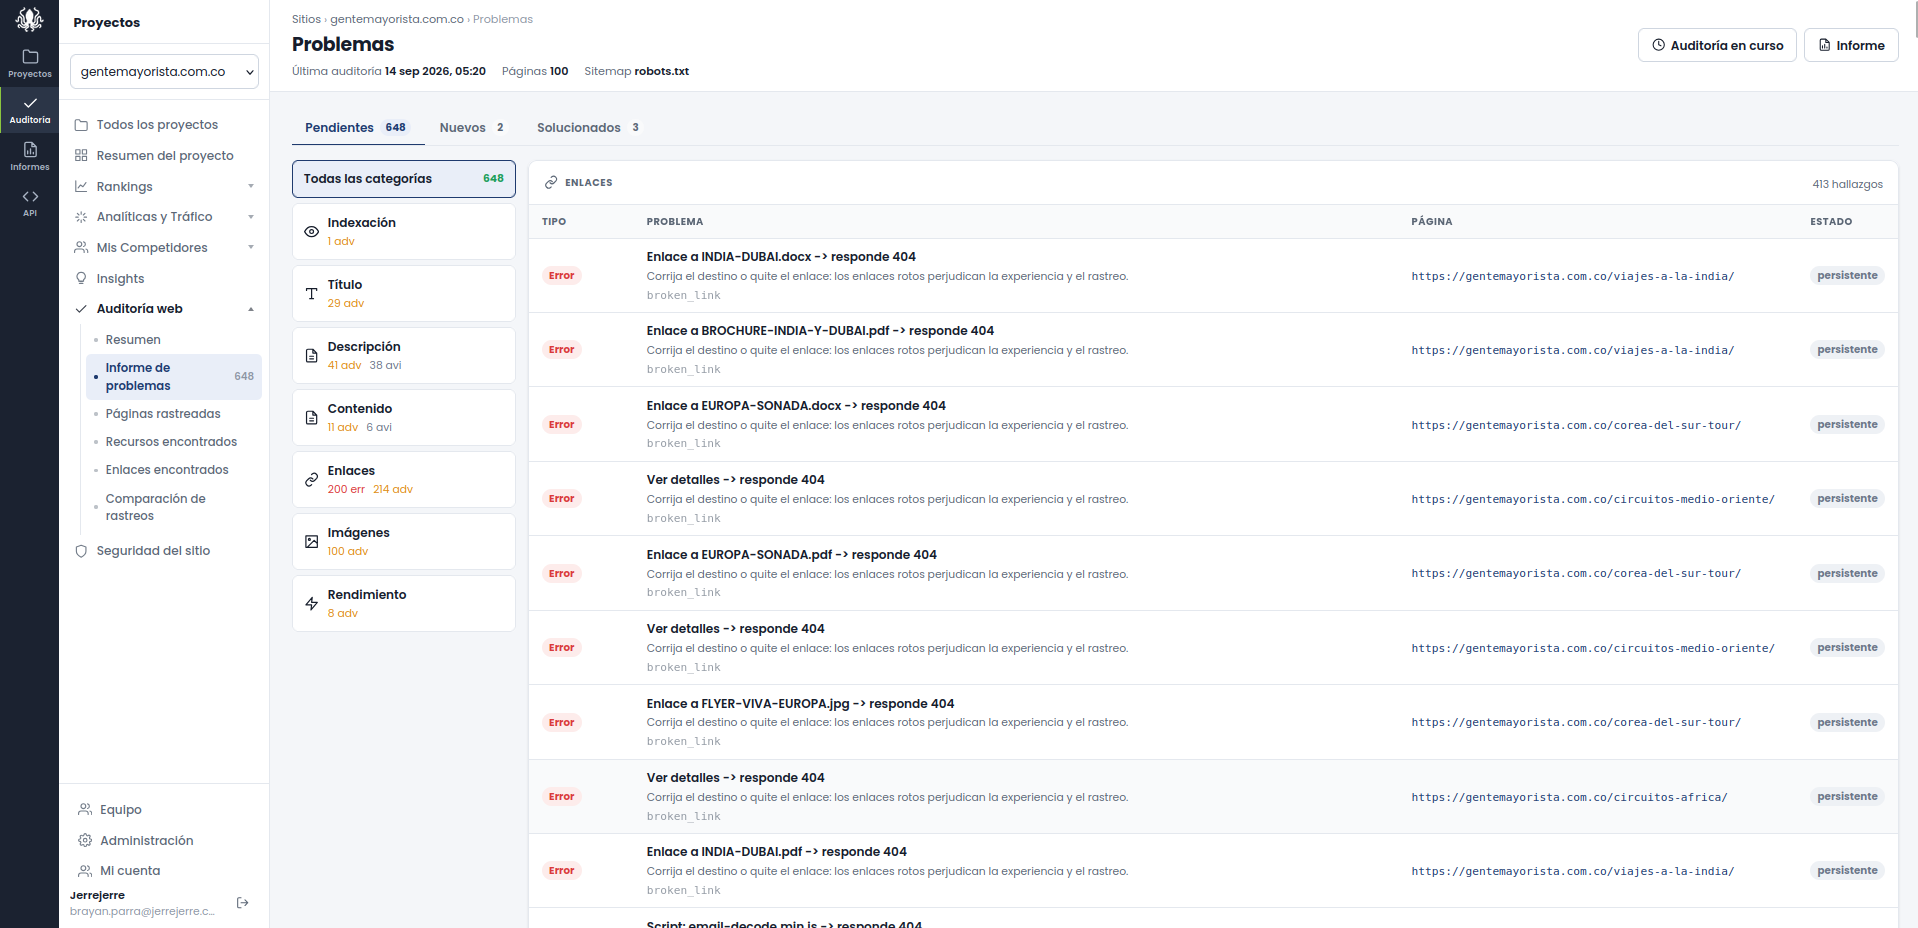This screenshot has height=928, width=1918.
Task: Open Mi cuenta menu item
Action: click(x=130, y=871)
